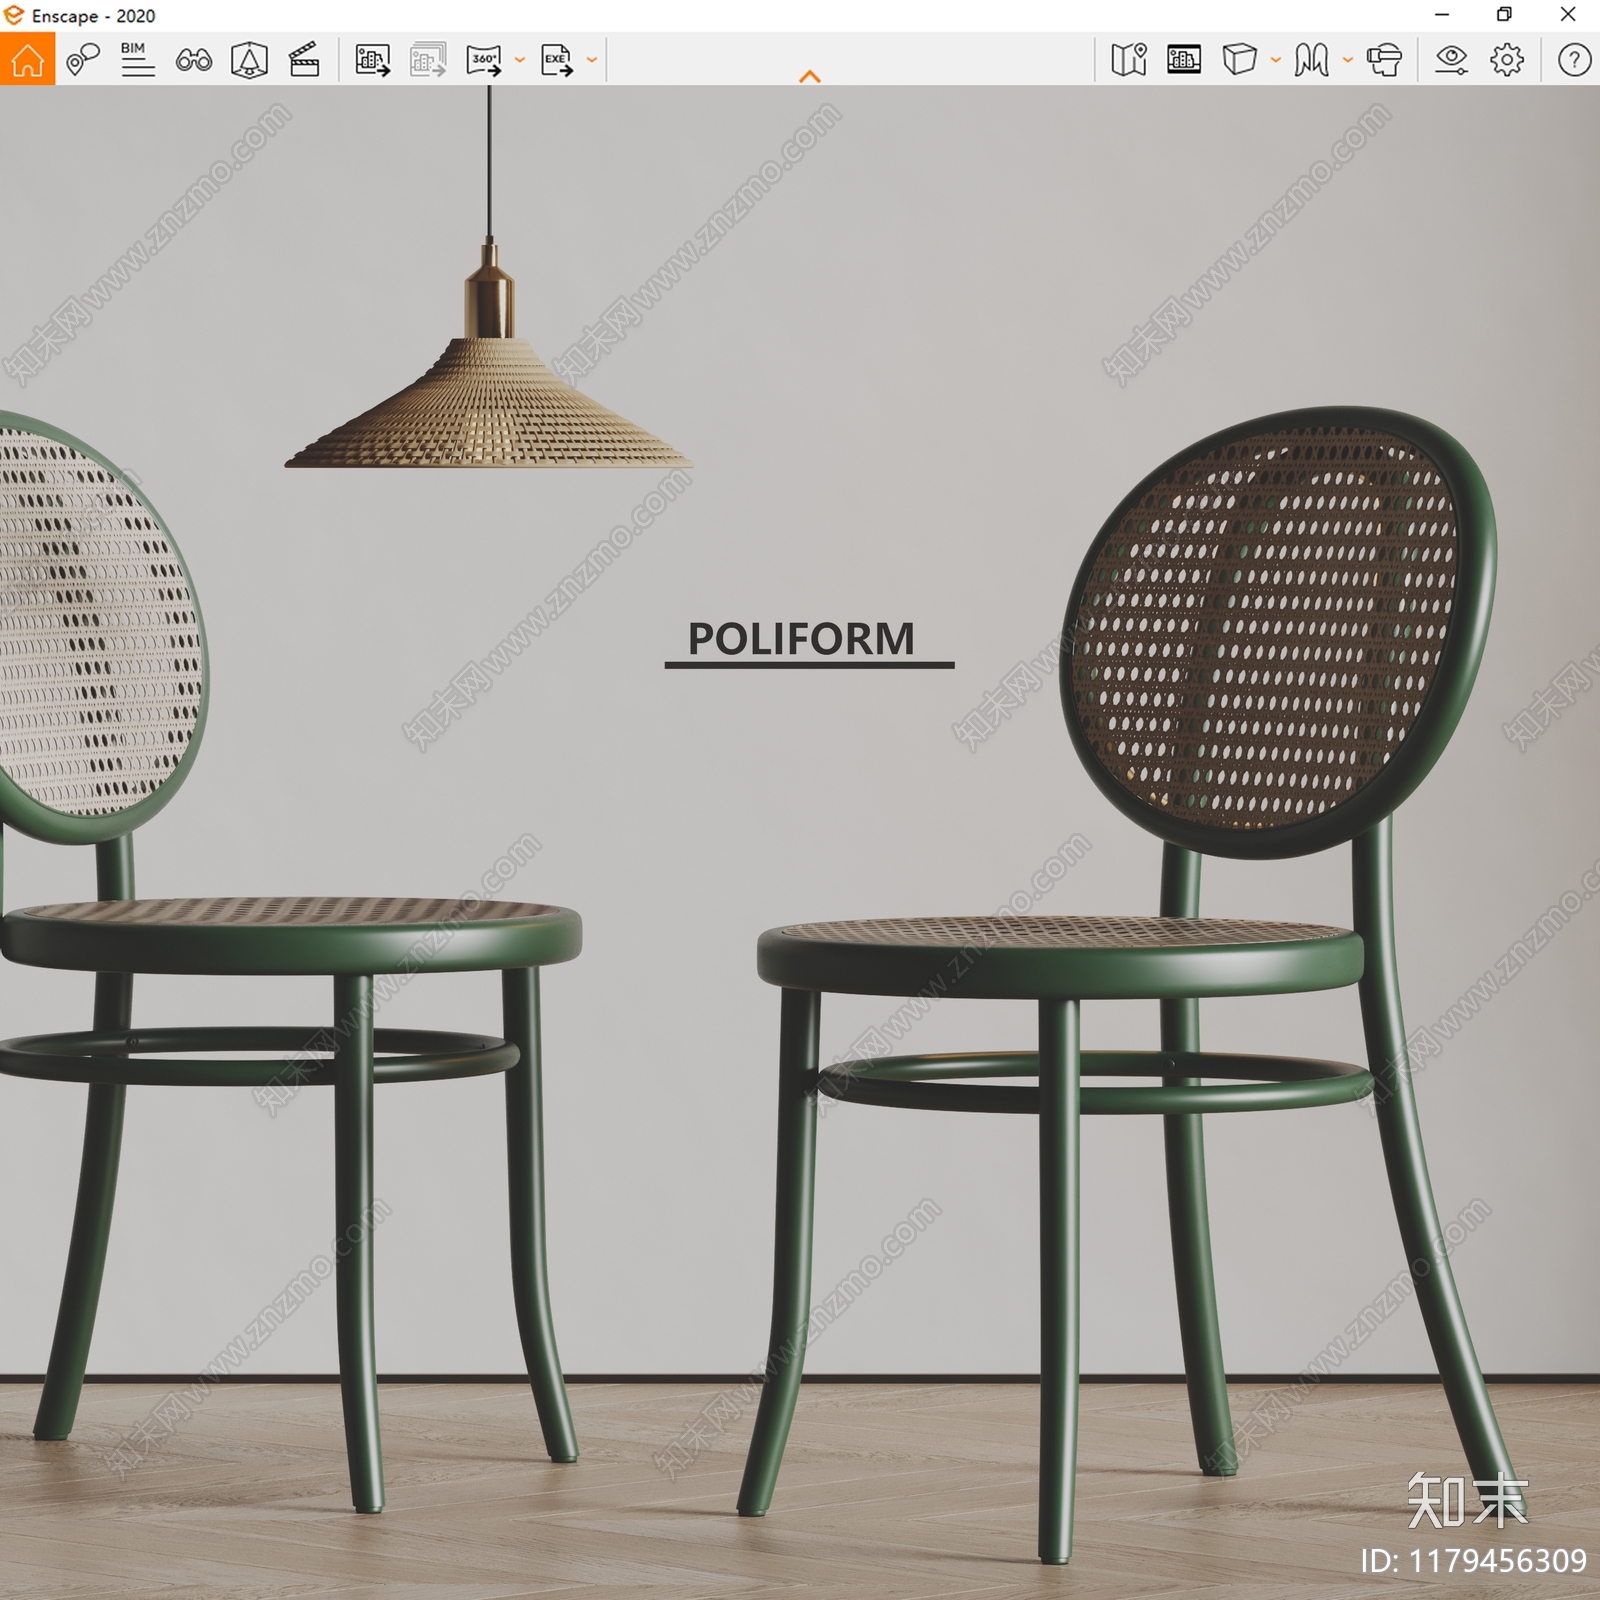
Task: Click the orange Home button
Action: 27,59
